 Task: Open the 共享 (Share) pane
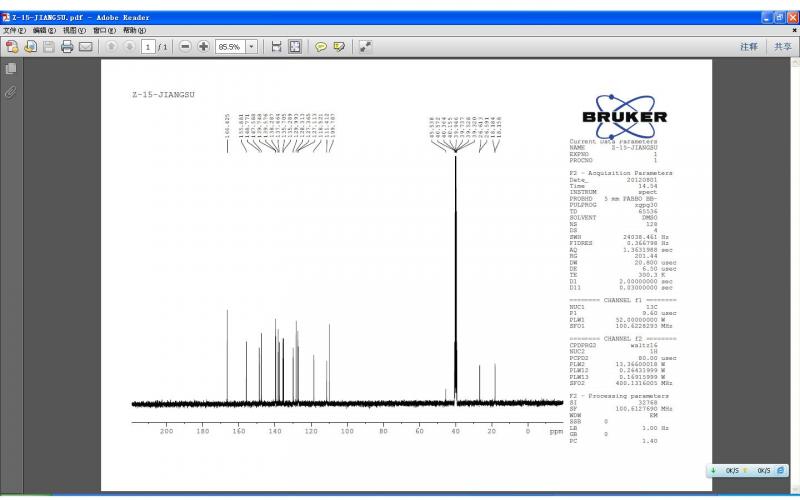(x=783, y=47)
